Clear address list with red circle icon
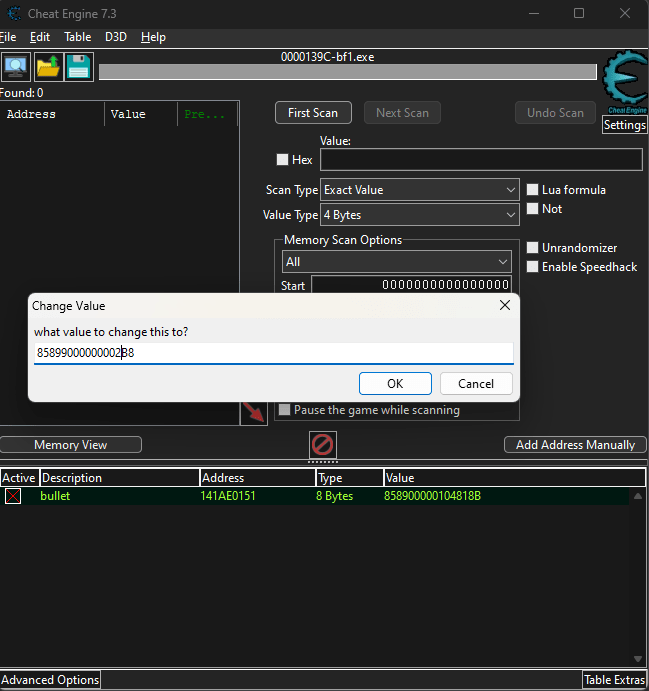Screen dimensions: 649x691 [x=323, y=445]
